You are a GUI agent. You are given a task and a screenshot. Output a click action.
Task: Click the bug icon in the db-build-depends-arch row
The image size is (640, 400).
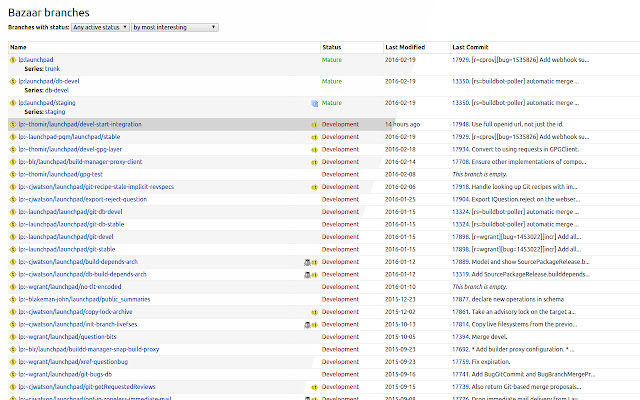click(307, 275)
